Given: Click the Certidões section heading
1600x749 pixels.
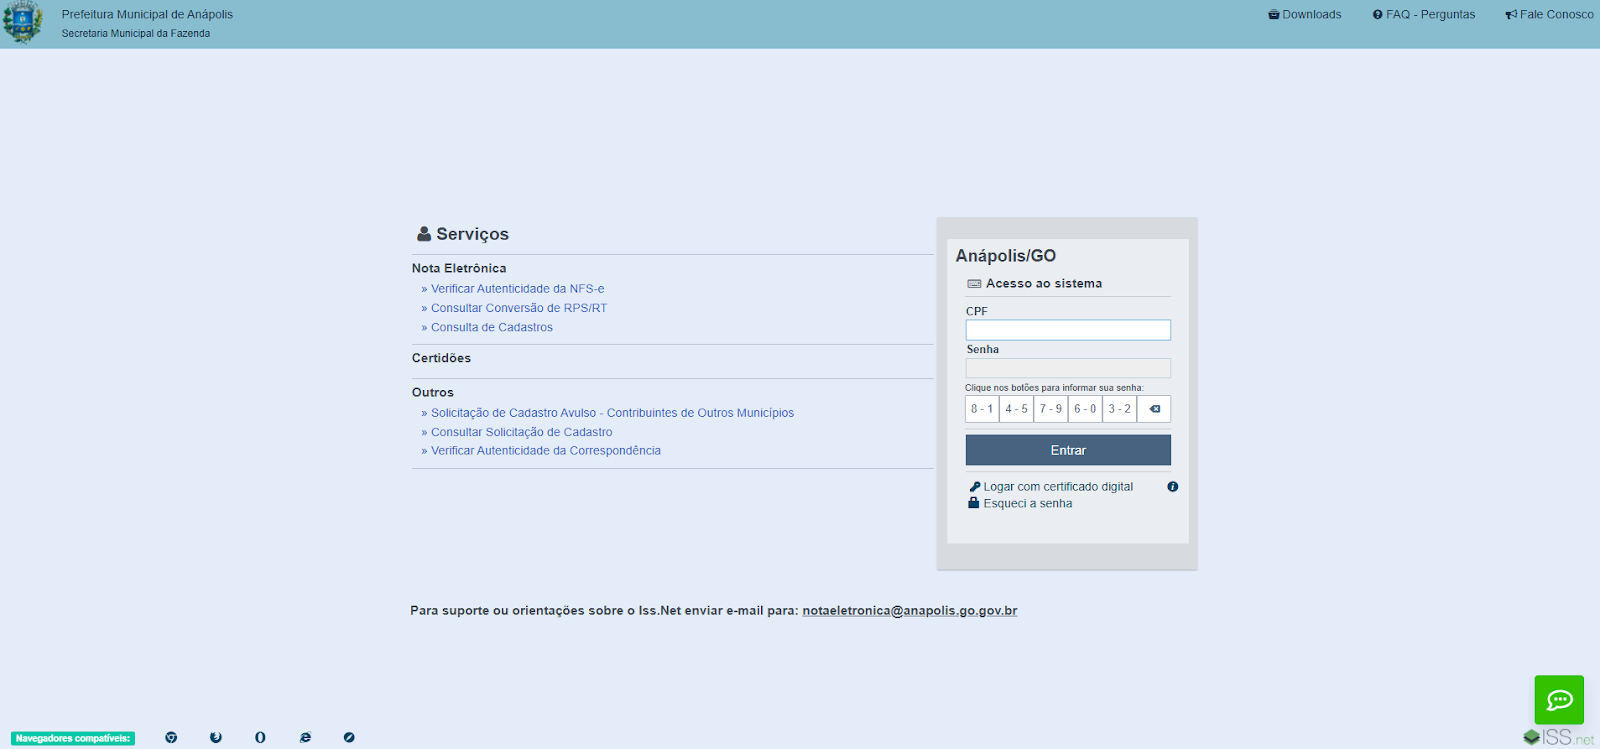Looking at the screenshot, I should tap(441, 358).
